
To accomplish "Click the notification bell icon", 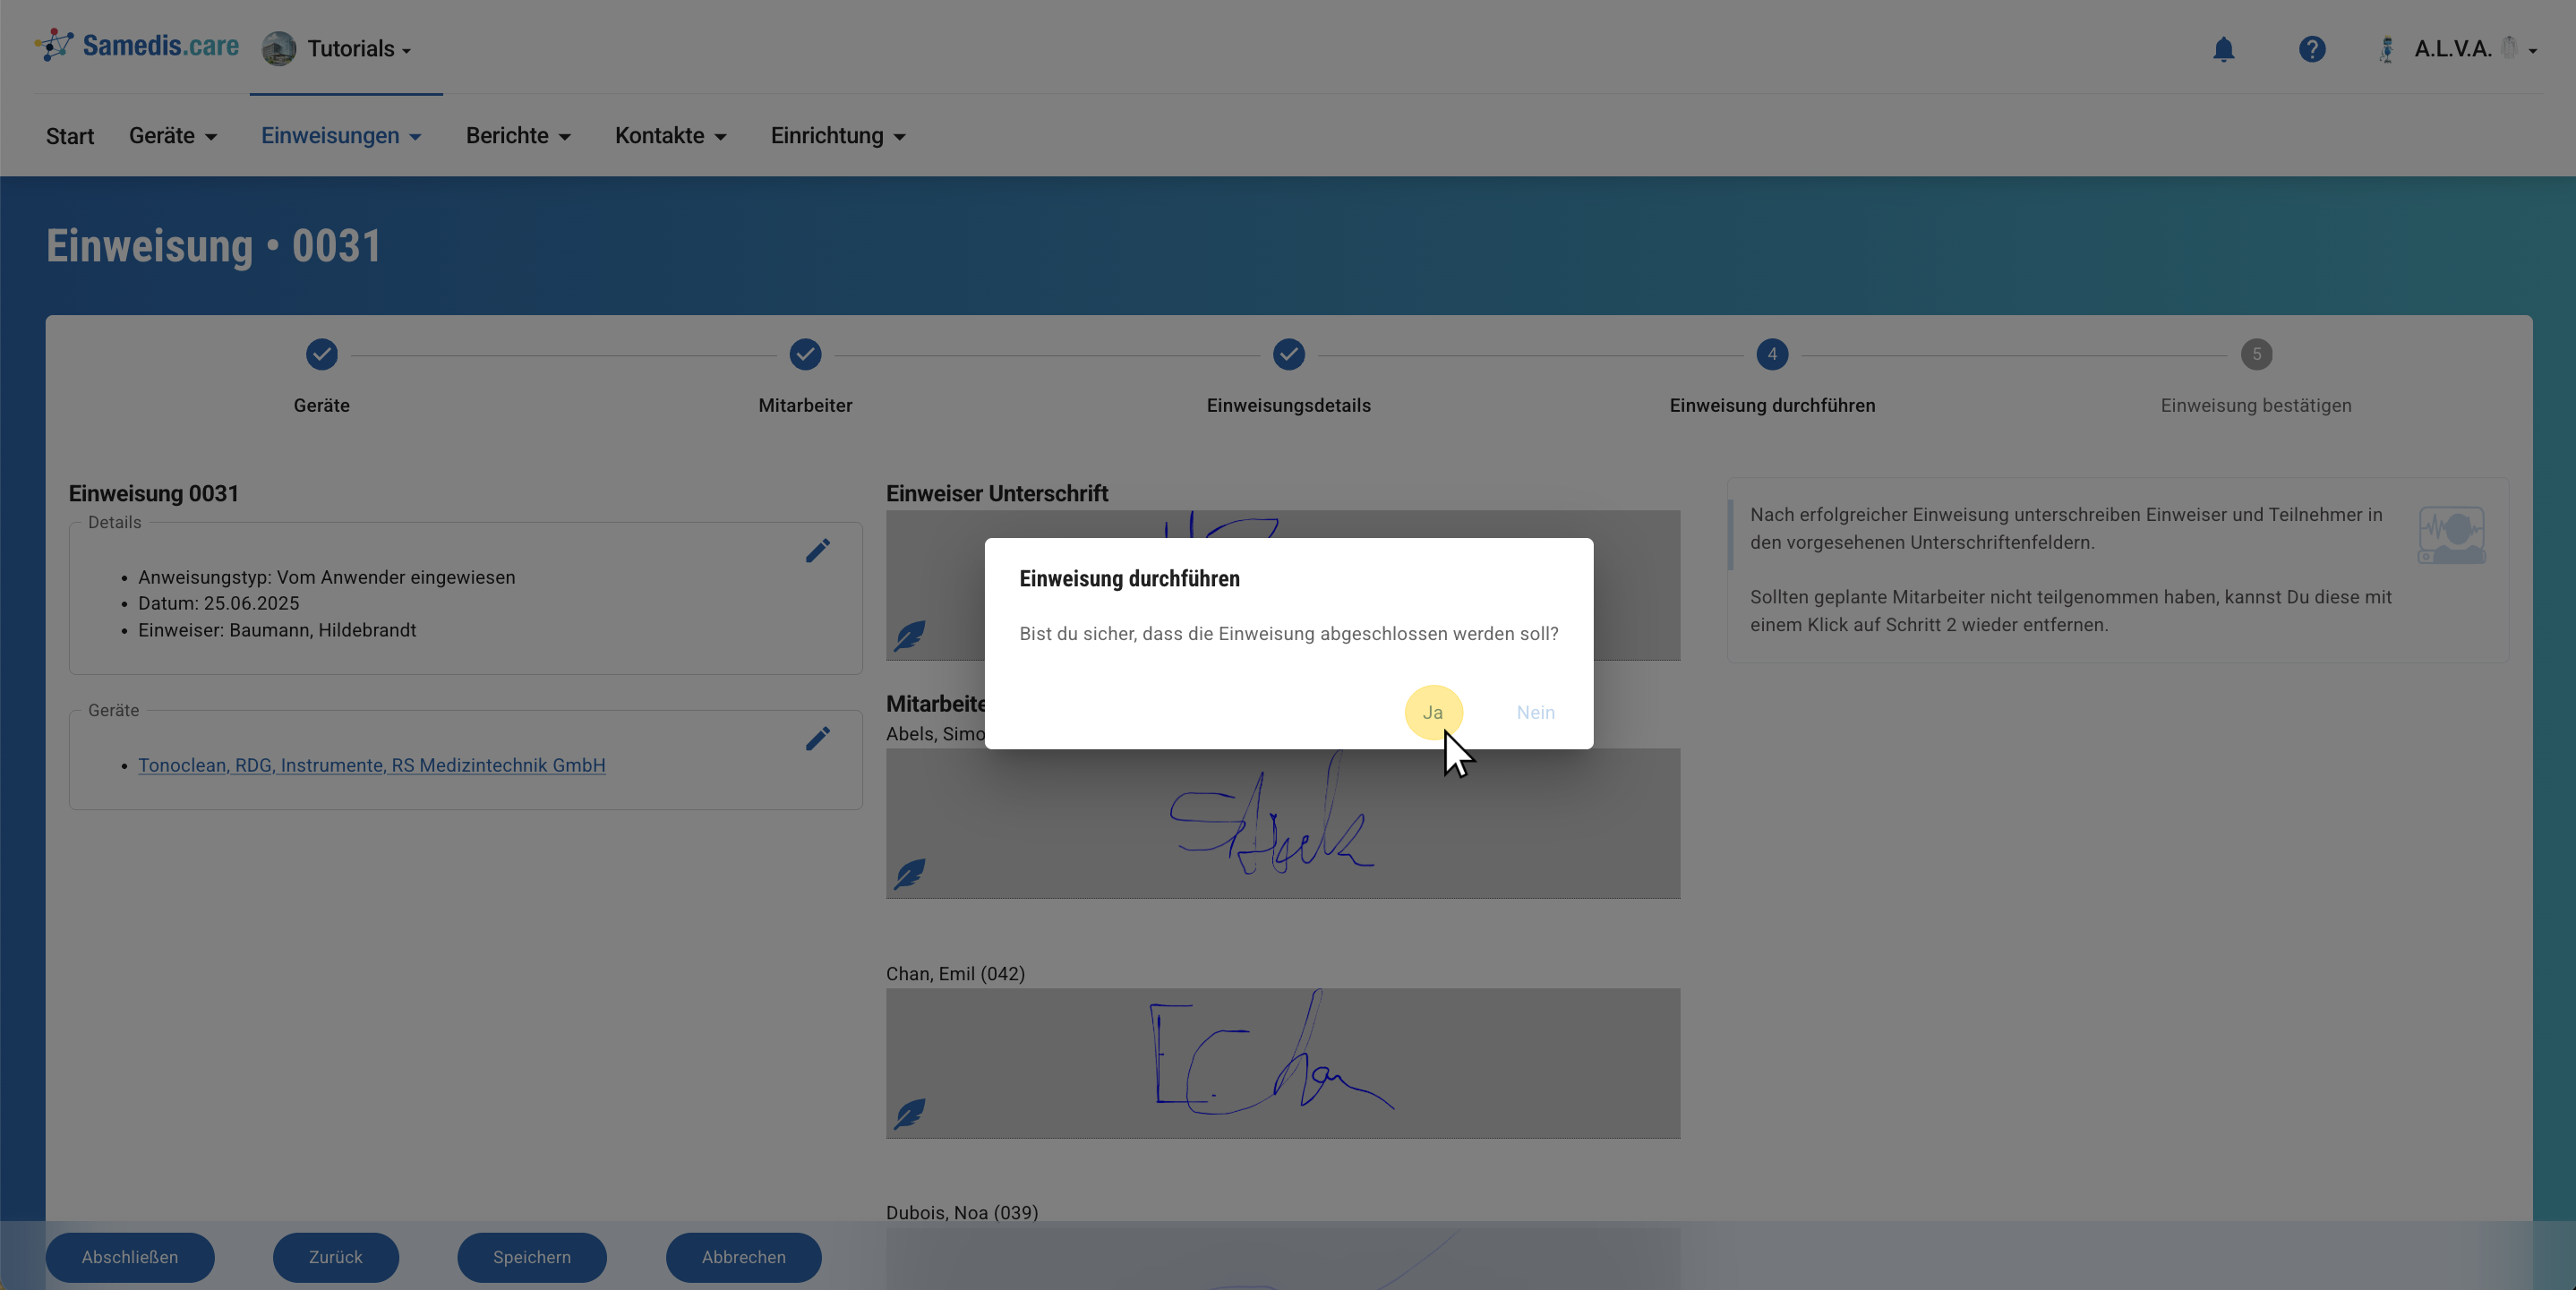I will click(2223, 49).
